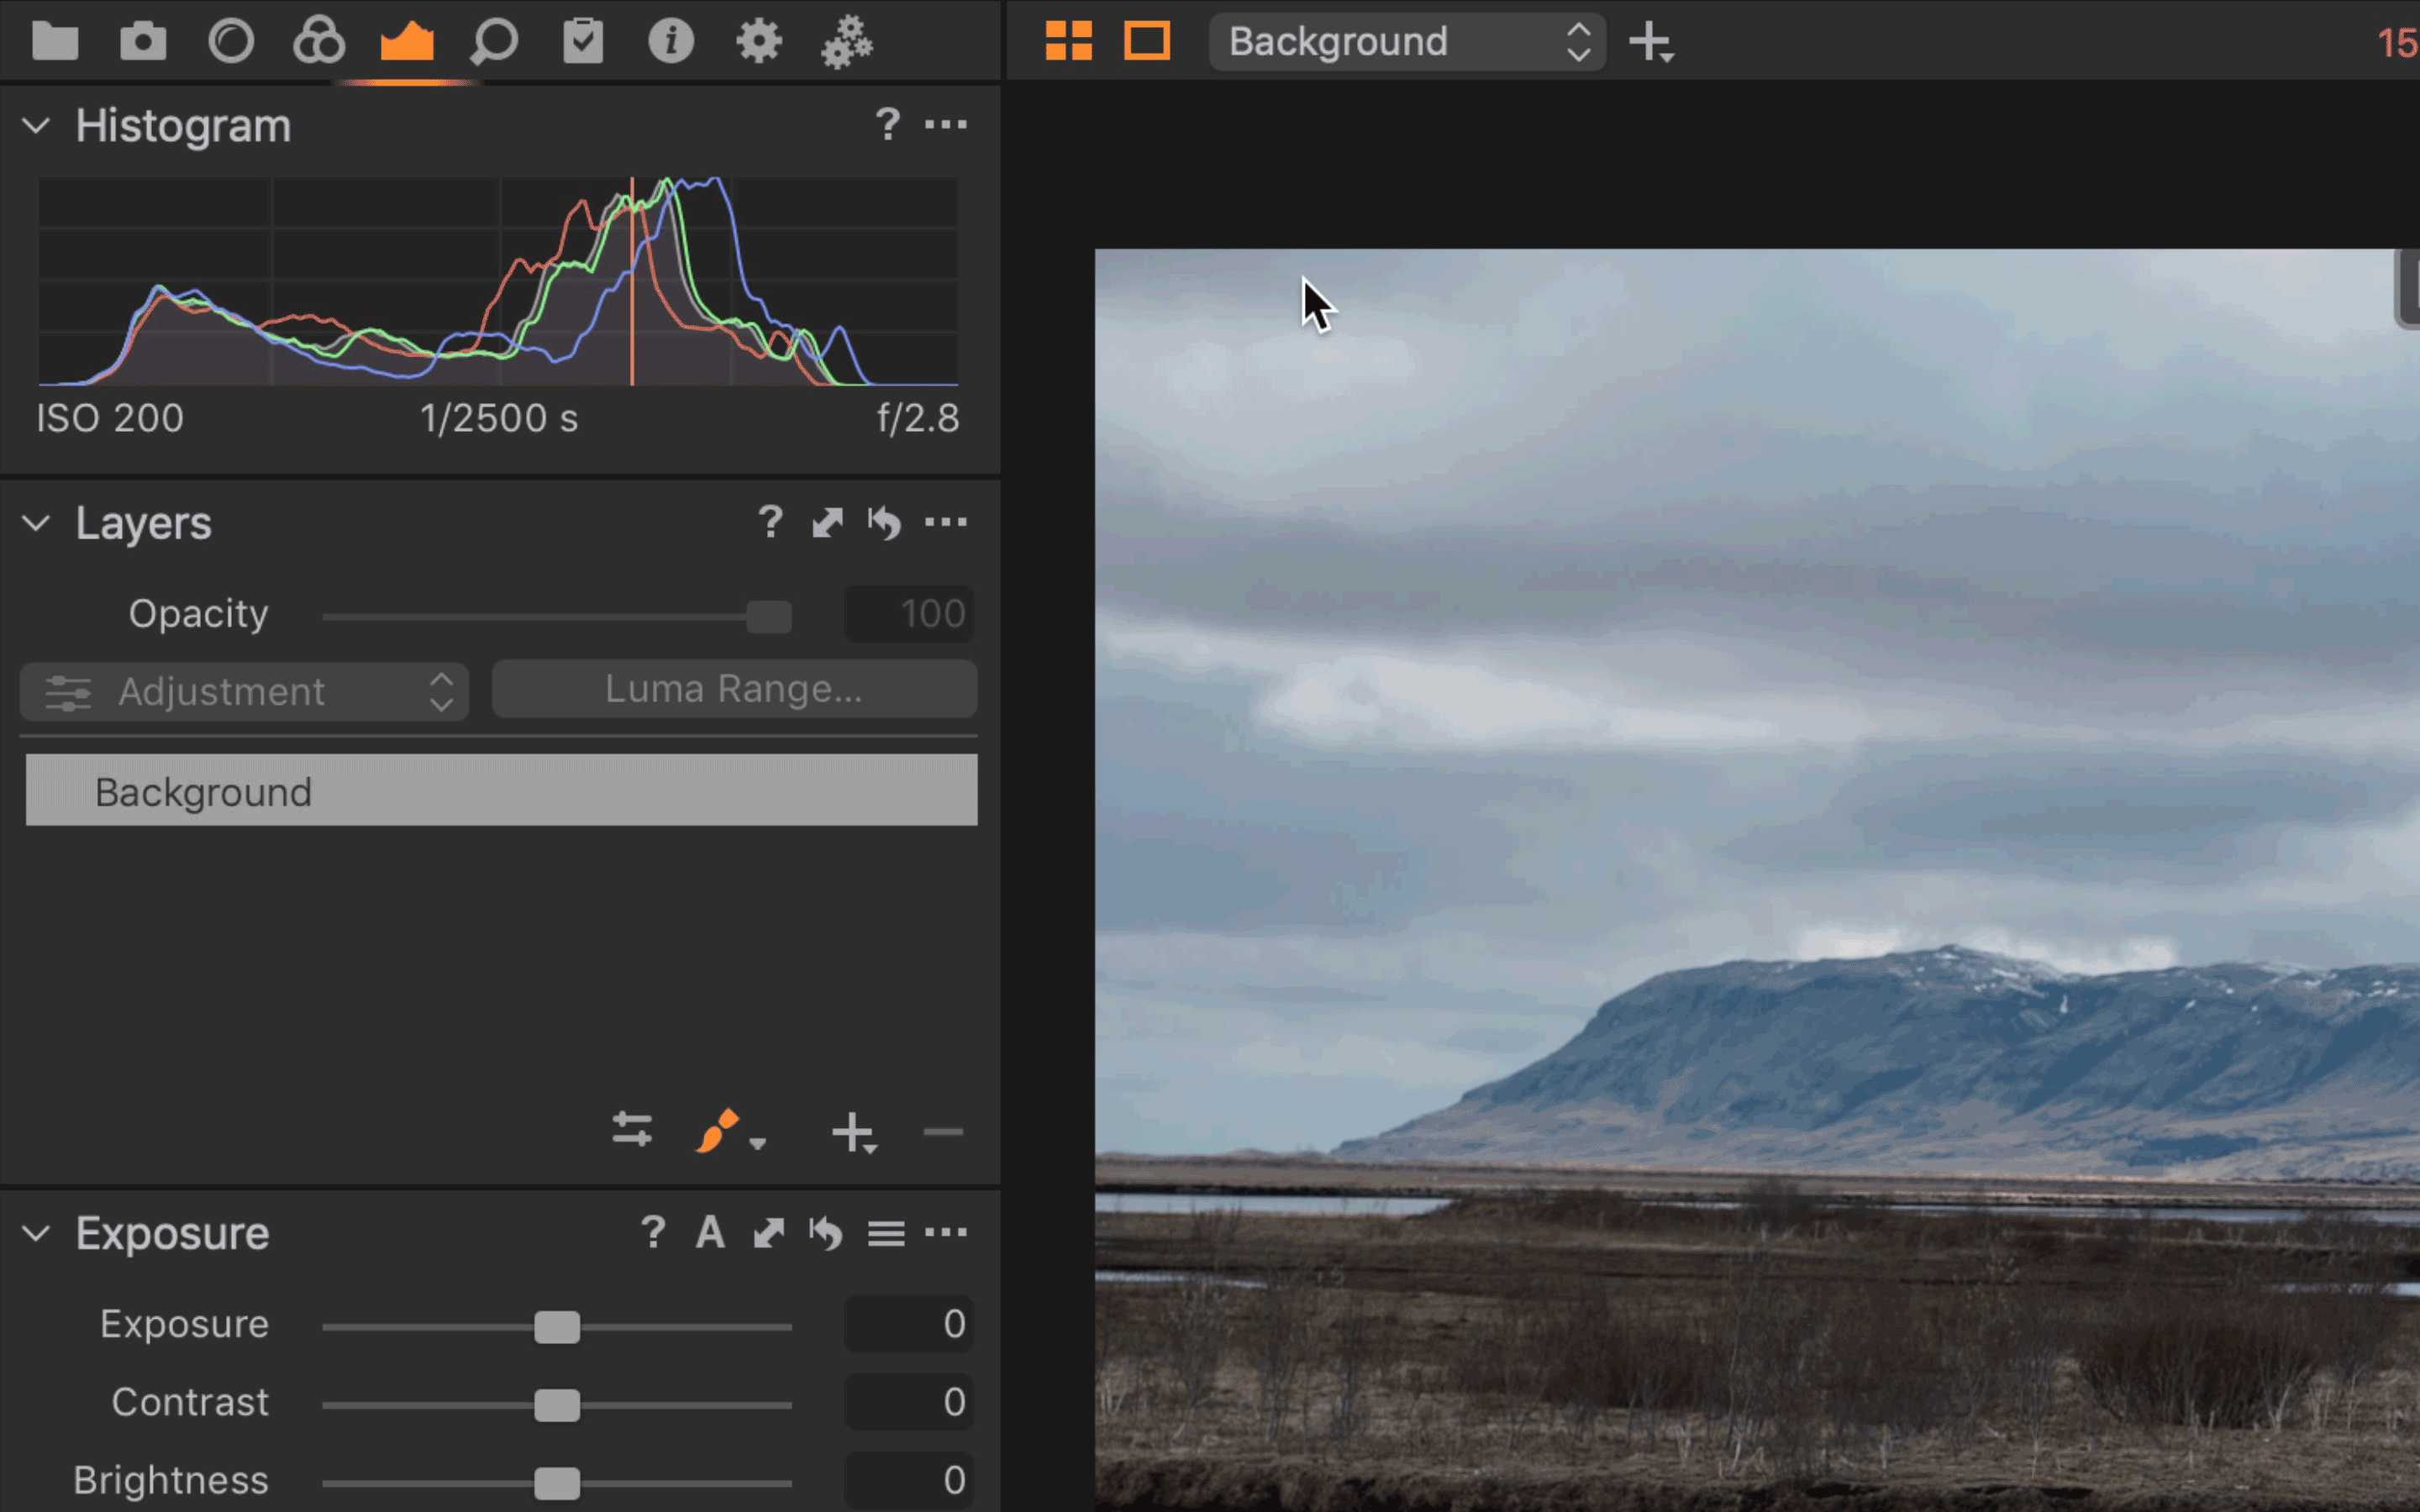Viewport: 2420px width, 1512px height.
Task: Collapse the Exposure panel chevron
Action: [x=36, y=1233]
